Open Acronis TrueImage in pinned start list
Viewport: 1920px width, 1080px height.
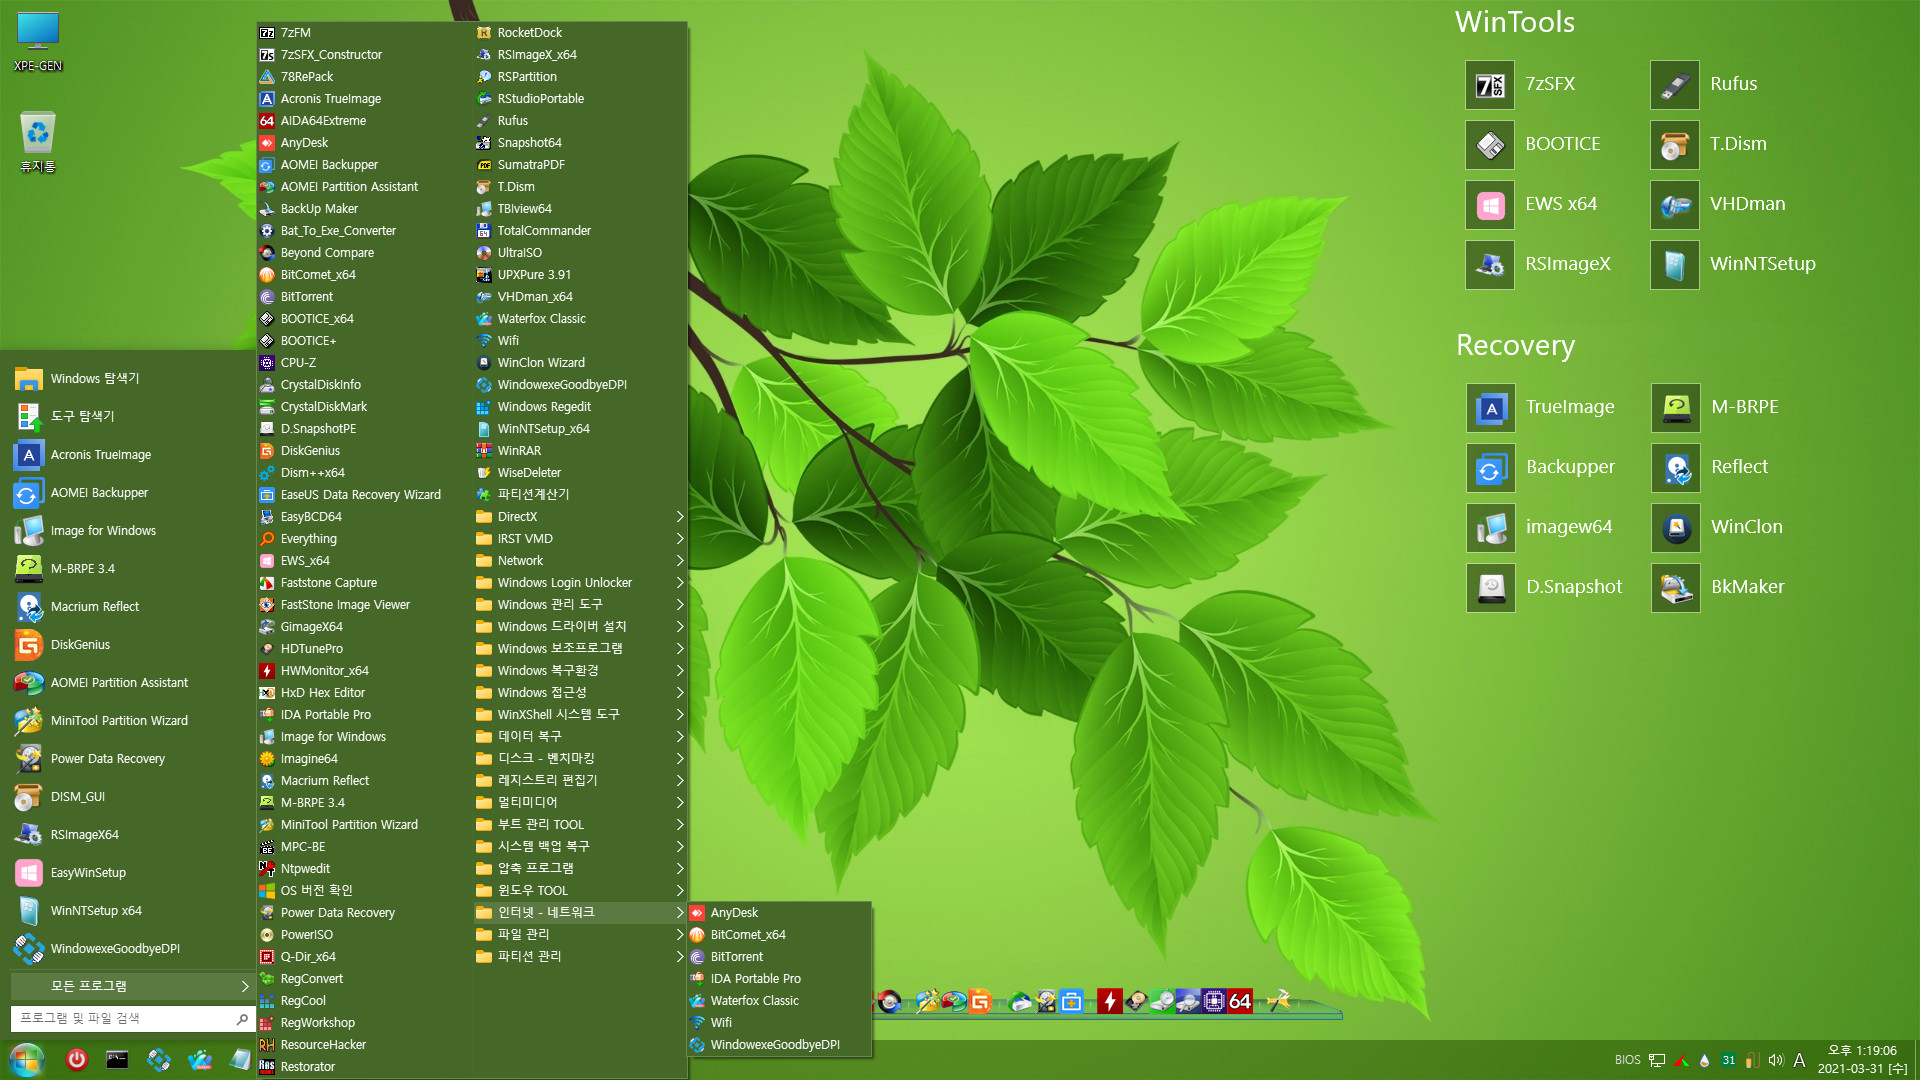point(128,455)
